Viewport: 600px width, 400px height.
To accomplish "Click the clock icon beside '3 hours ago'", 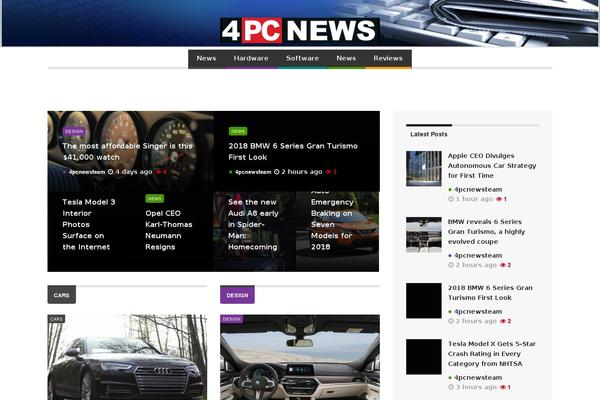I will pos(451,387).
